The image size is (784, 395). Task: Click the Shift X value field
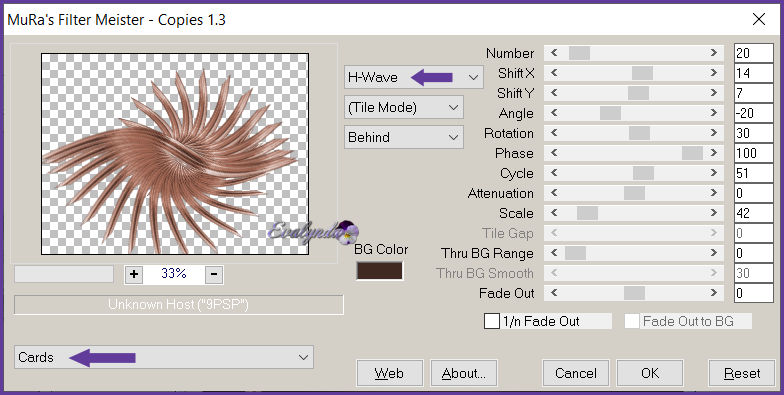click(x=754, y=73)
